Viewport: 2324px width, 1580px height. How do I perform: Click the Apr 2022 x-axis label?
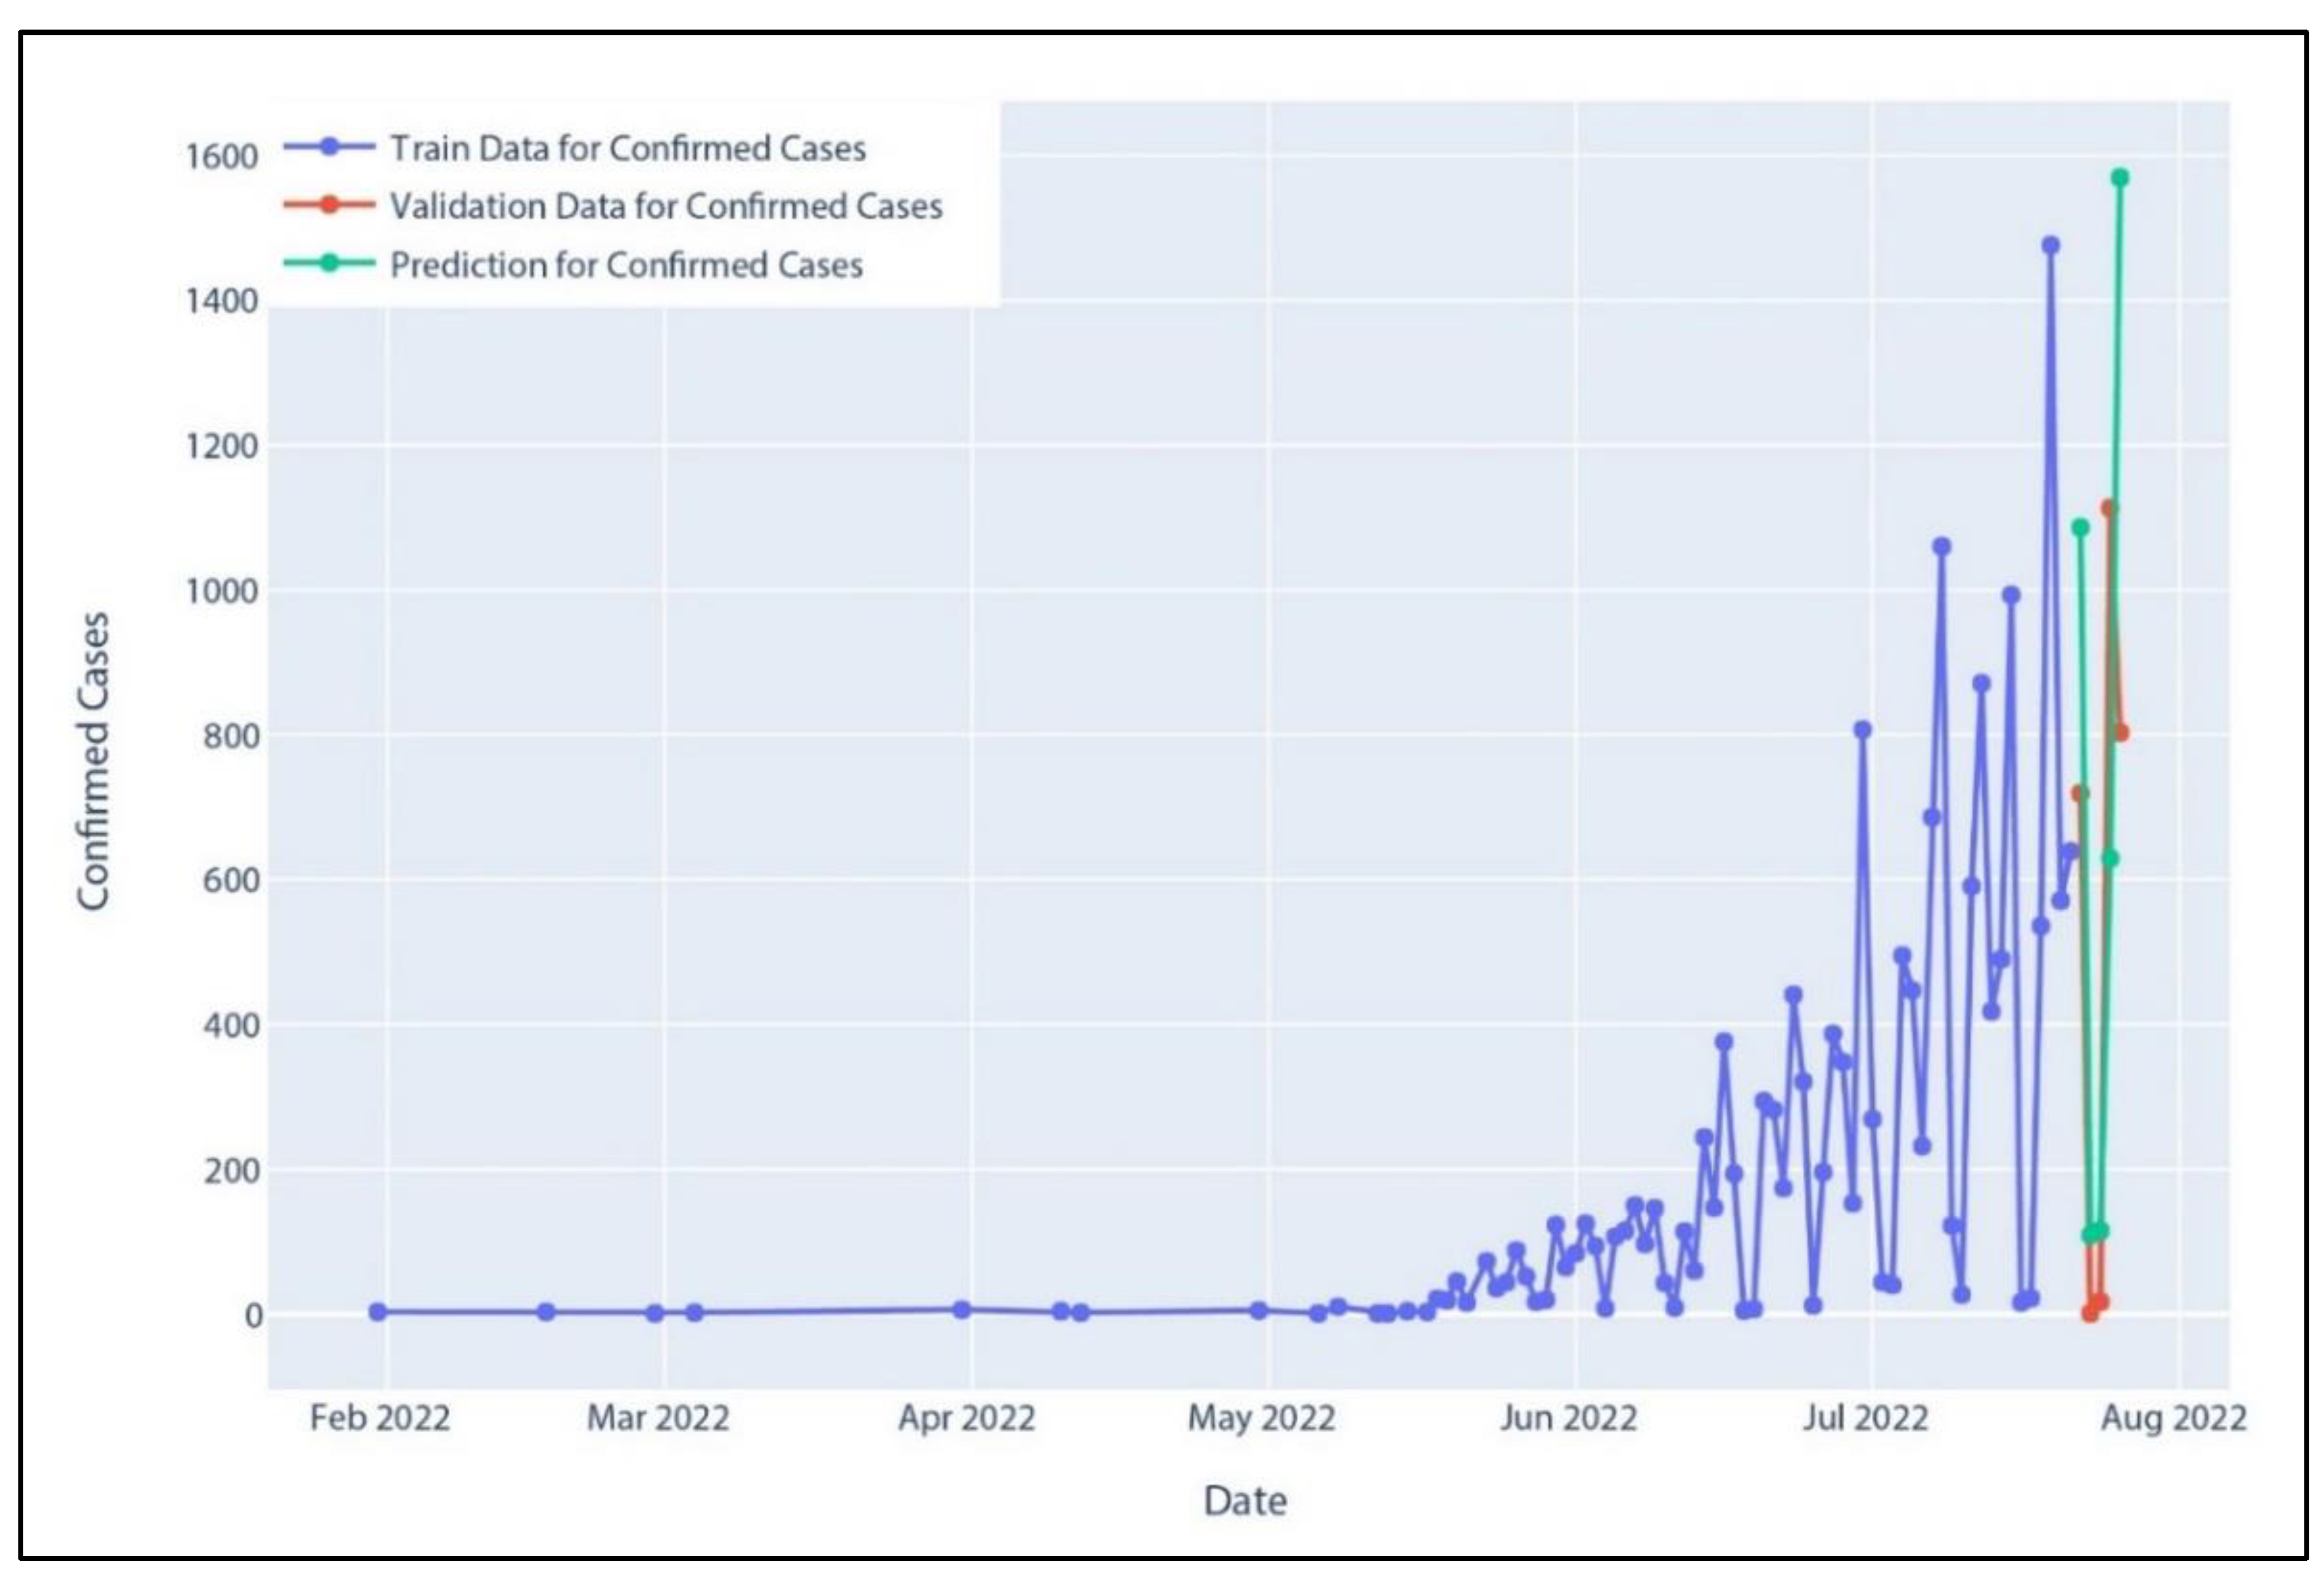tap(966, 1417)
